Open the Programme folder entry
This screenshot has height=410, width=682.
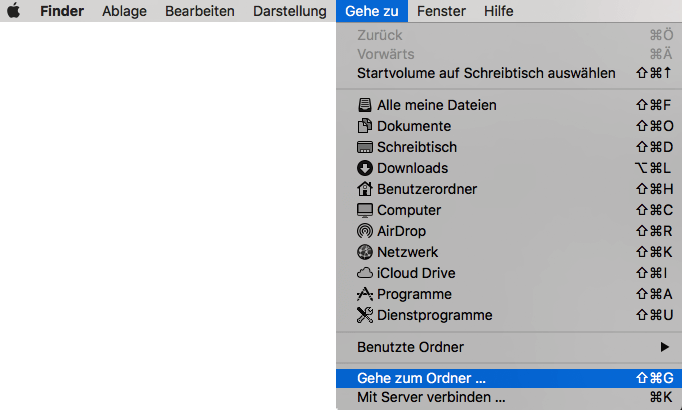pyautogui.click(x=414, y=294)
